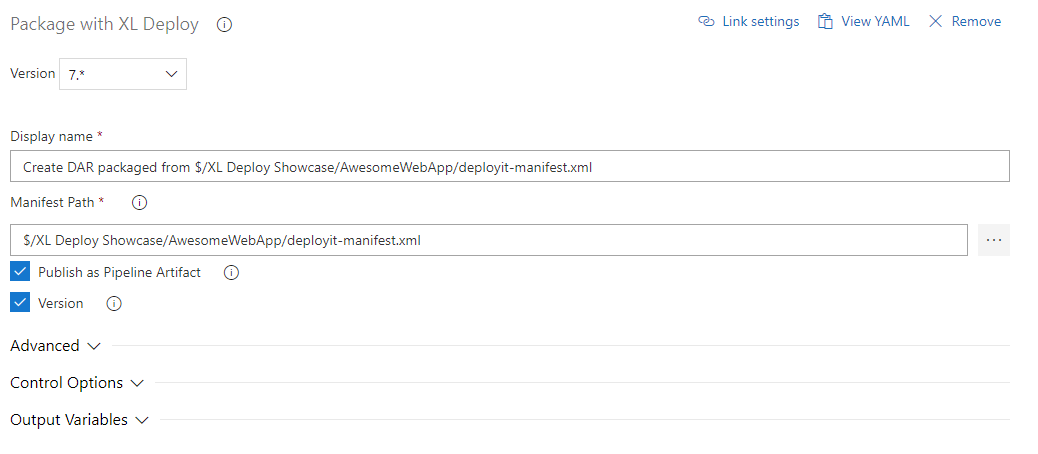Click the Remove X icon
The image size is (1038, 454).
935,21
